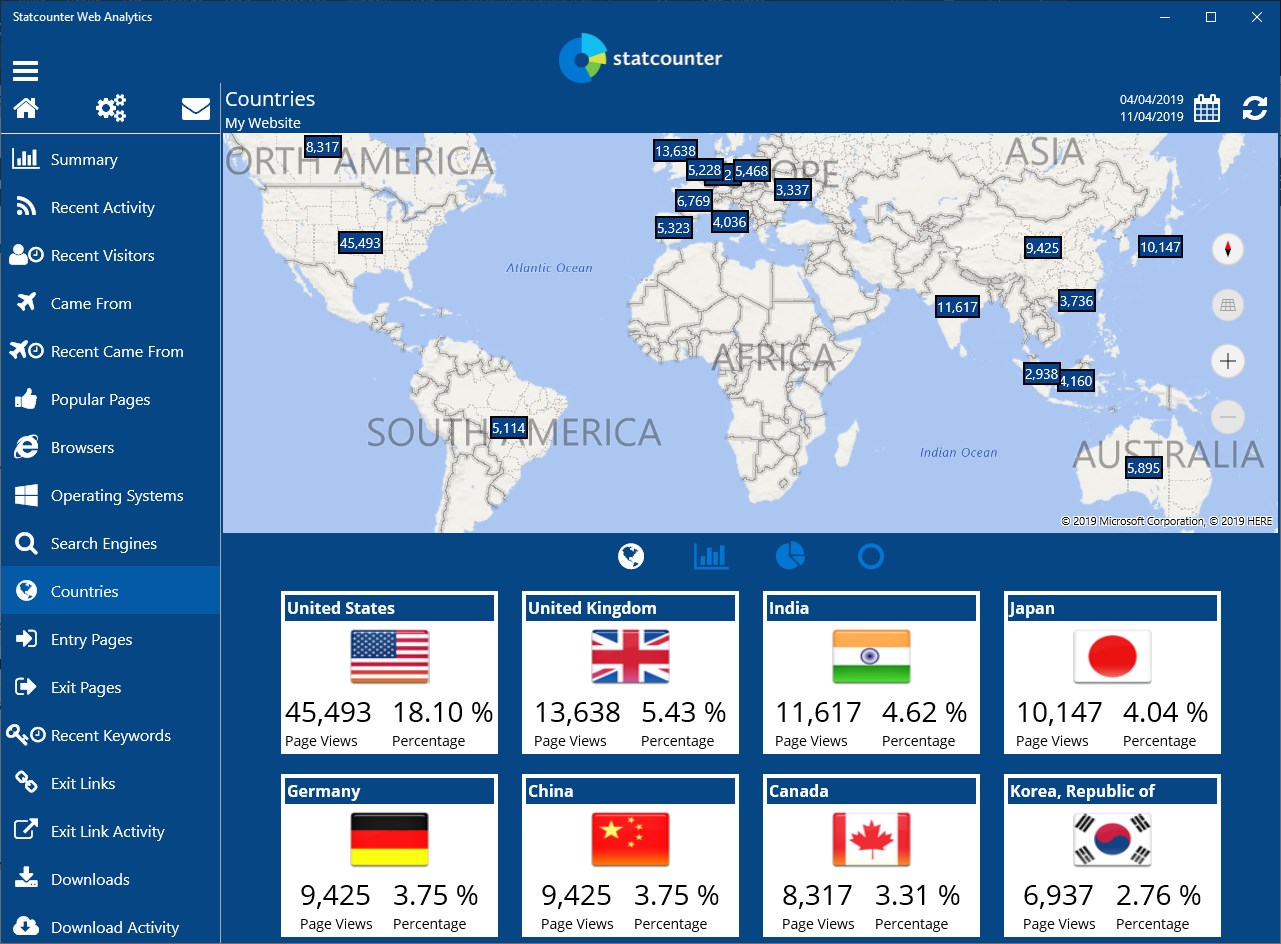Screen dimensions: 1281x944
Task: Click the Canada flag image
Action: tap(871, 839)
